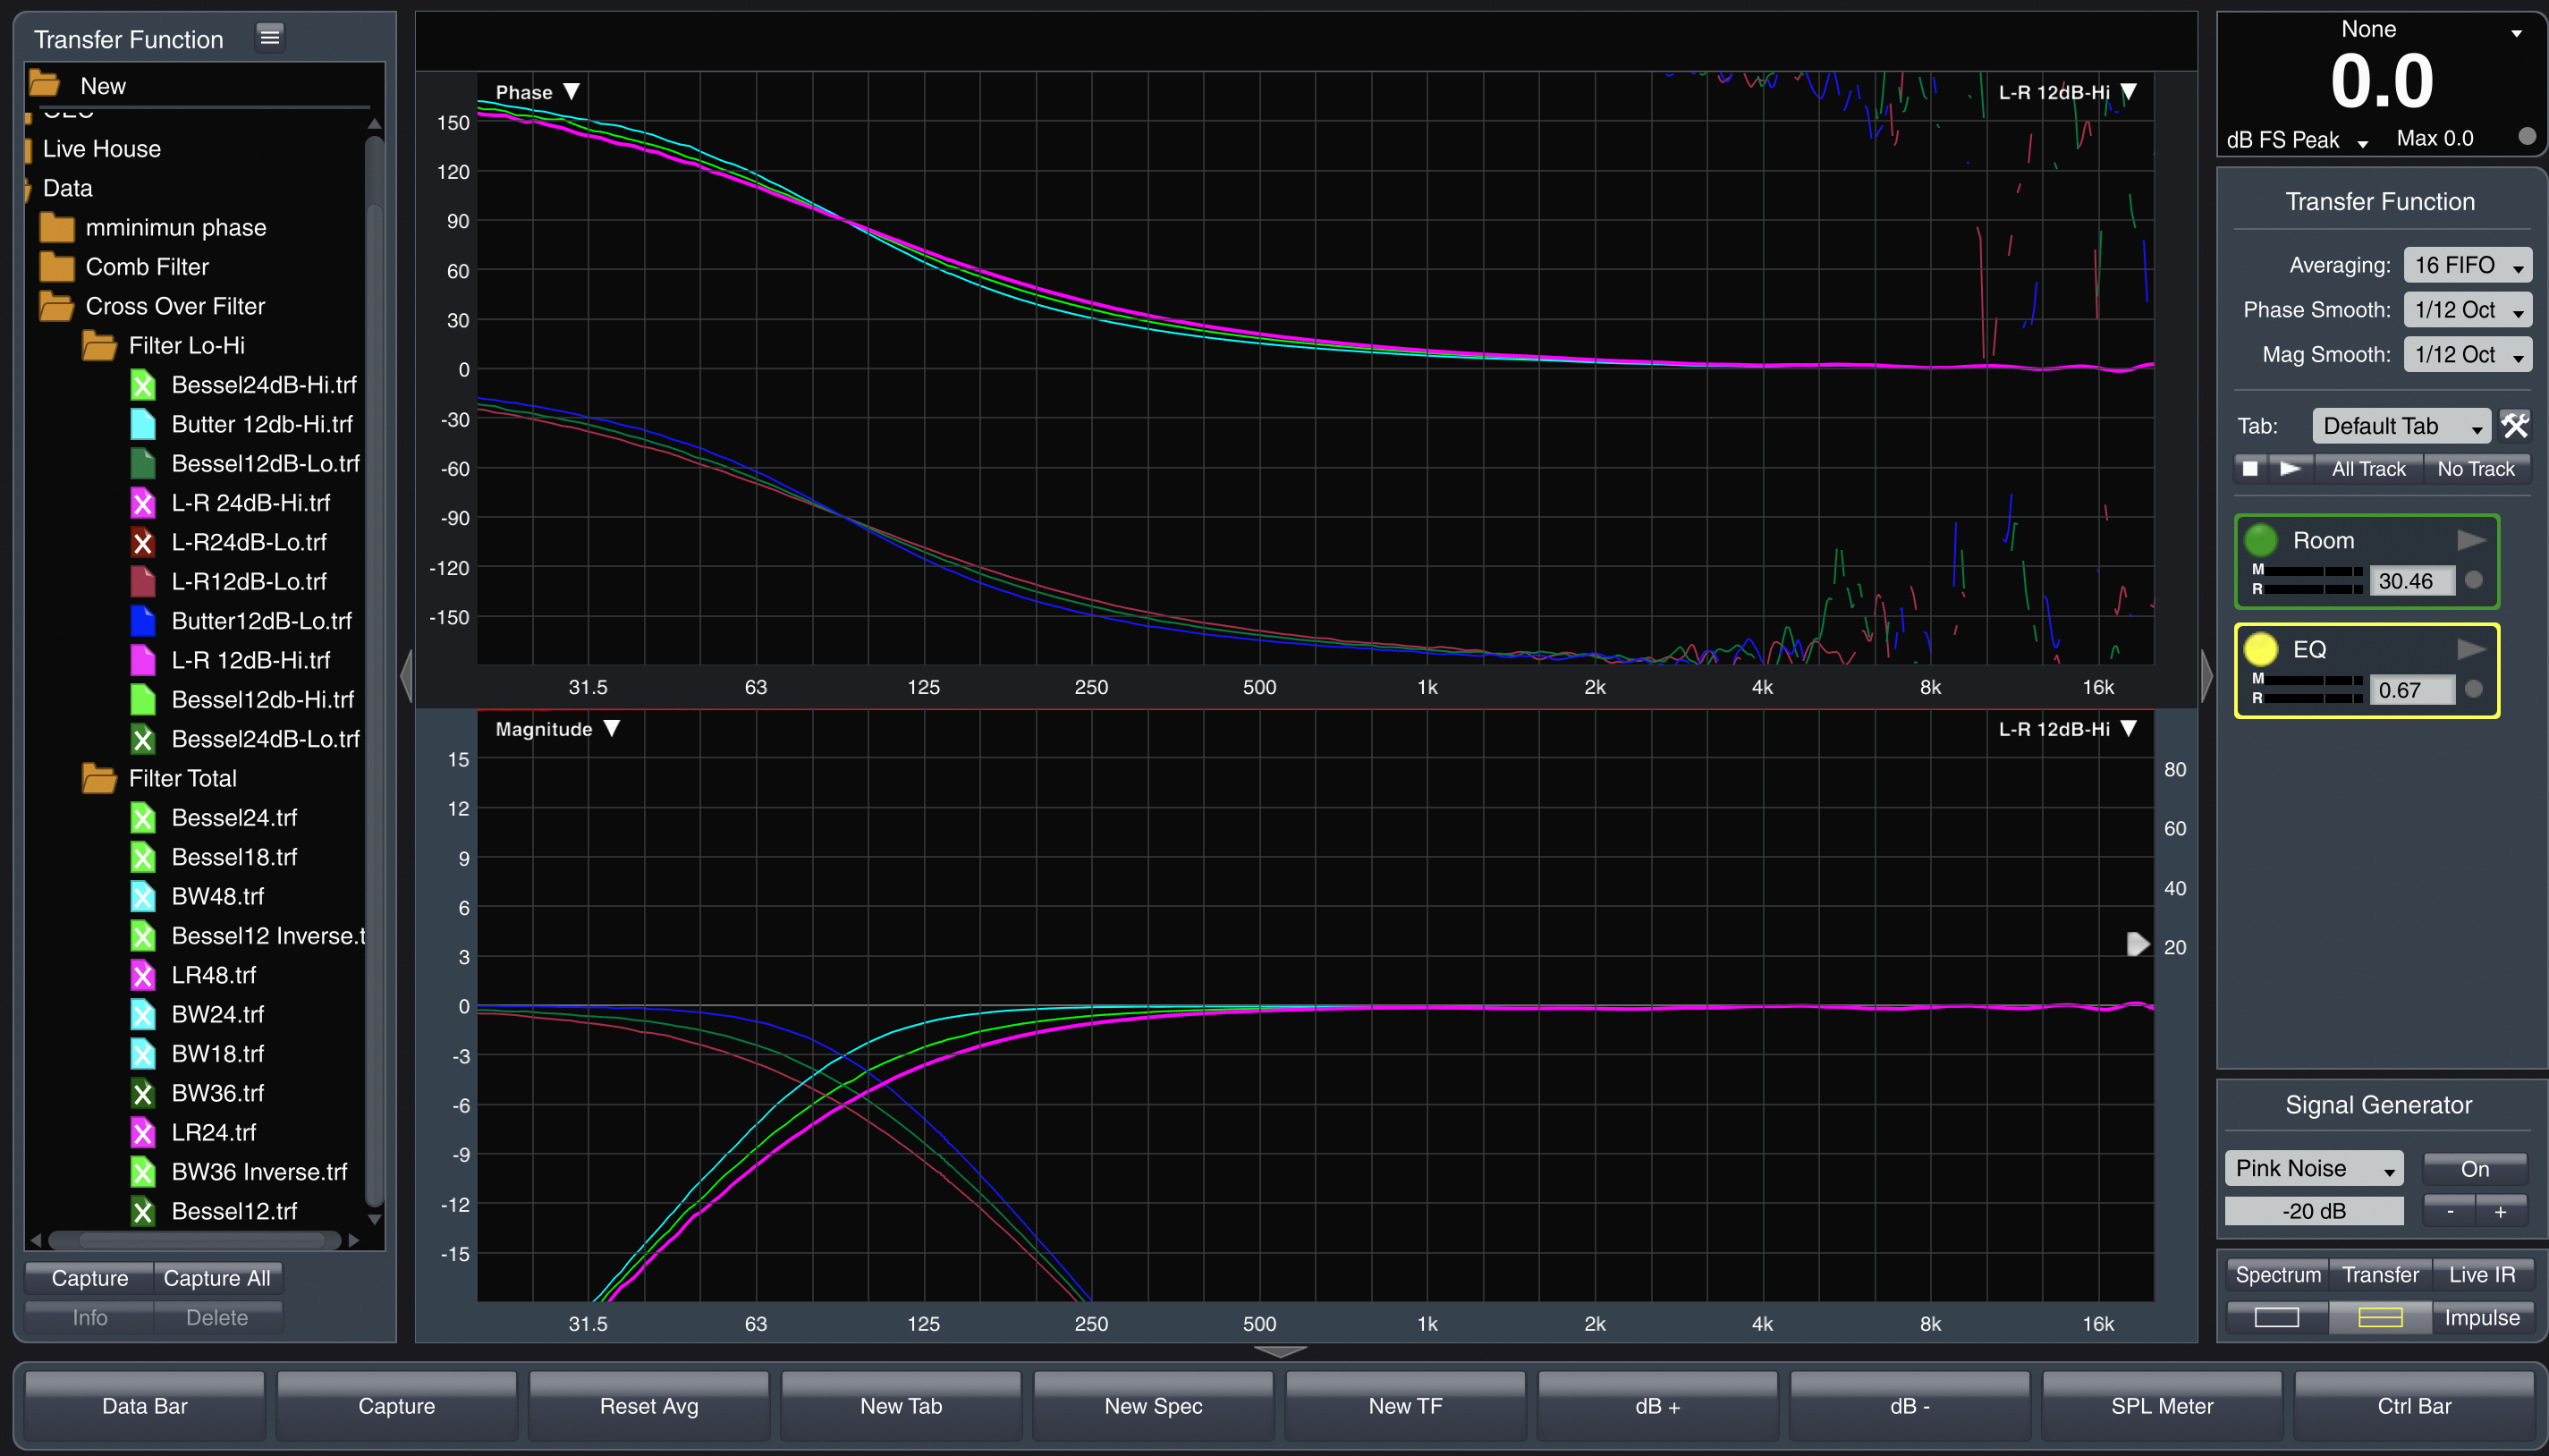The height and width of the screenshot is (1456, 2549).
Task: Open the dB FS Peak meter type dropdown
Action: (x=2297, y=140)
